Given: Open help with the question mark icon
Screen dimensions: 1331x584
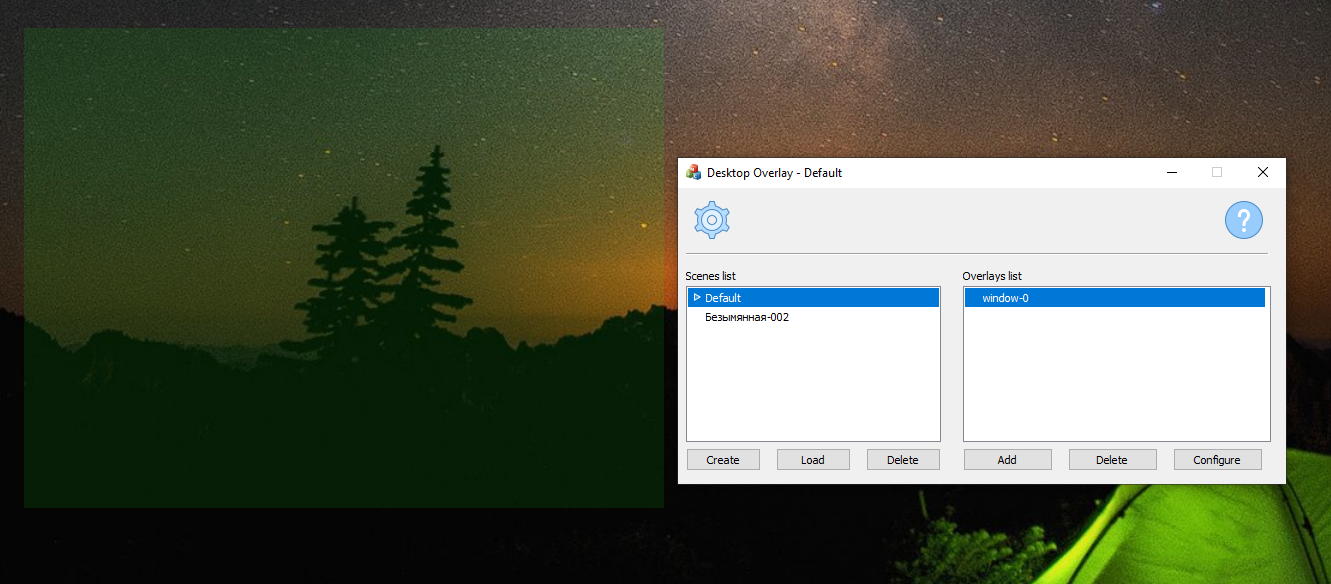Looking at the screenshot, I should coord(1244,219).
